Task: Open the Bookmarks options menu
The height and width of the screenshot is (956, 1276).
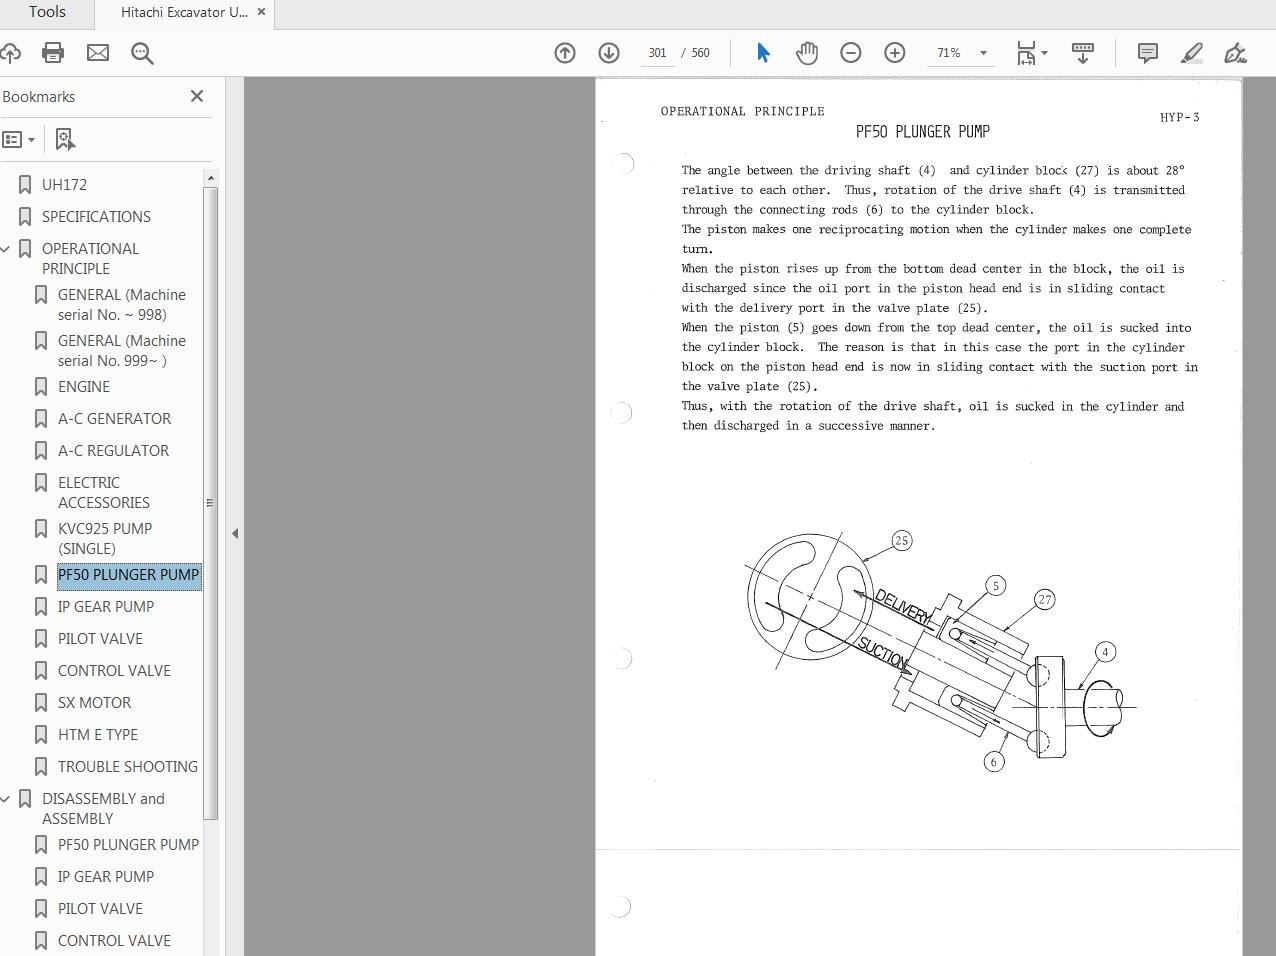Action: [18, 139]
